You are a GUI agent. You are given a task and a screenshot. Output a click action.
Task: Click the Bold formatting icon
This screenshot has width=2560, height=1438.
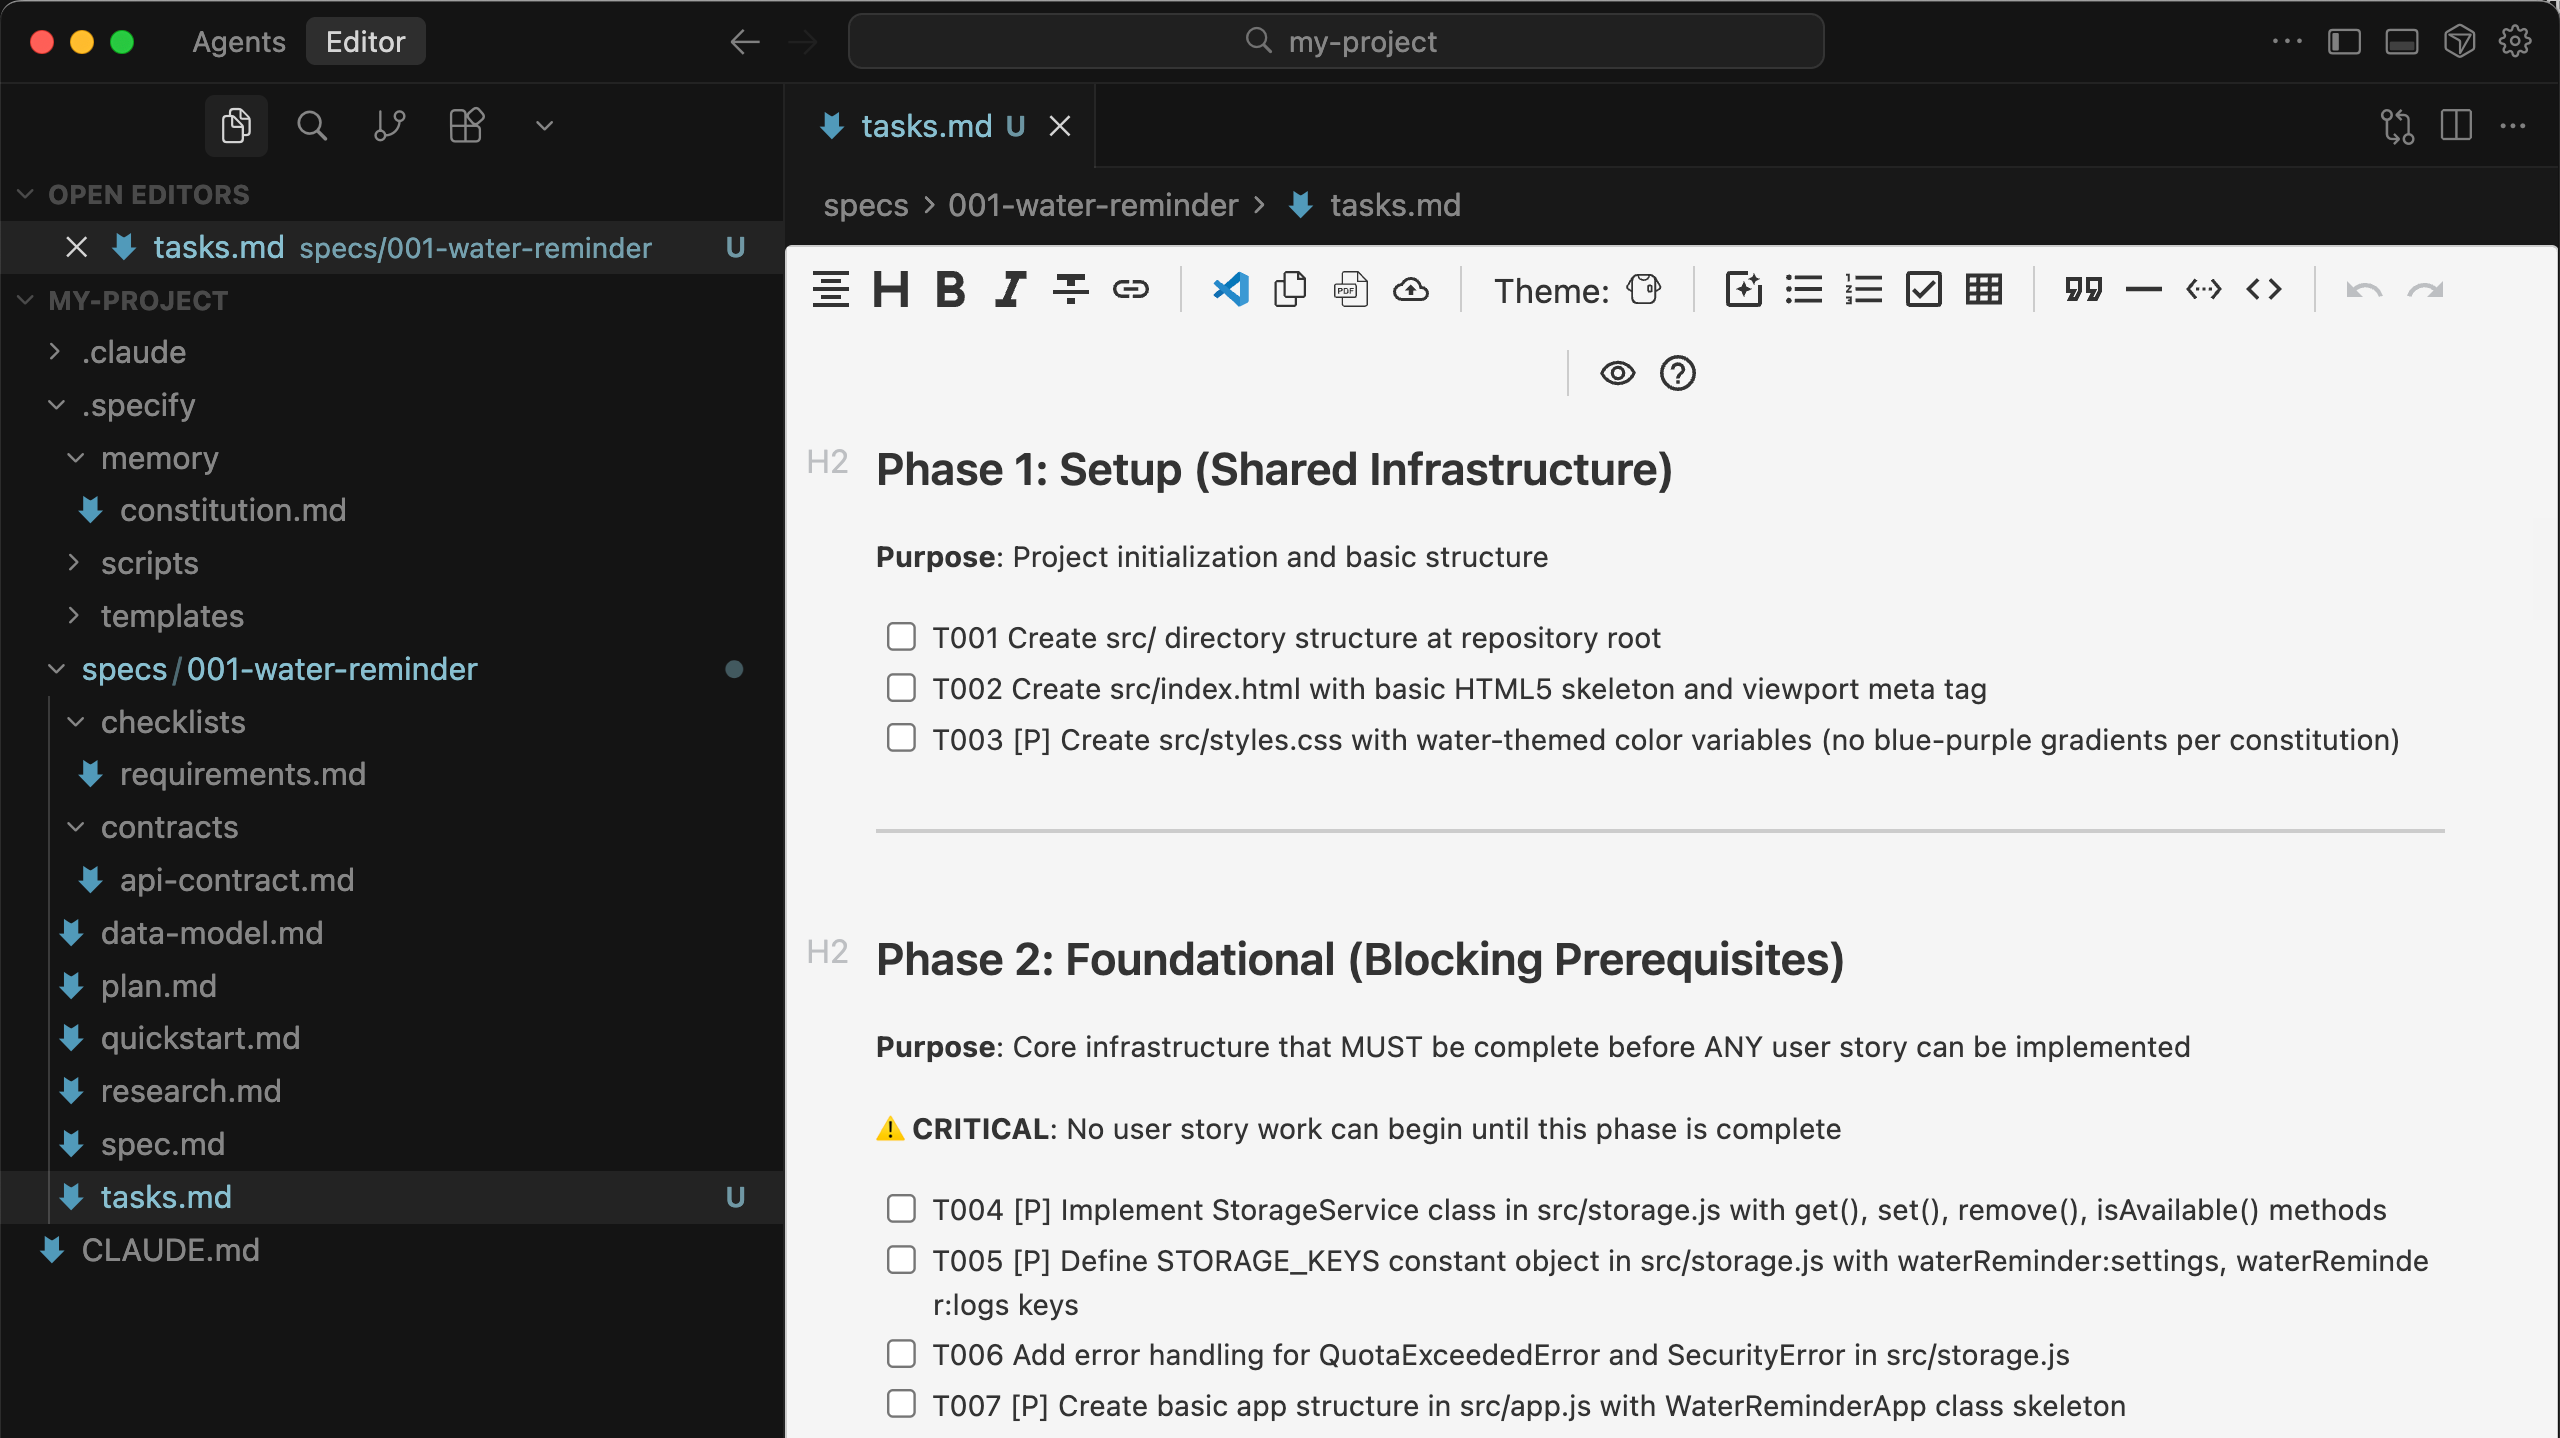click(950, 290)
